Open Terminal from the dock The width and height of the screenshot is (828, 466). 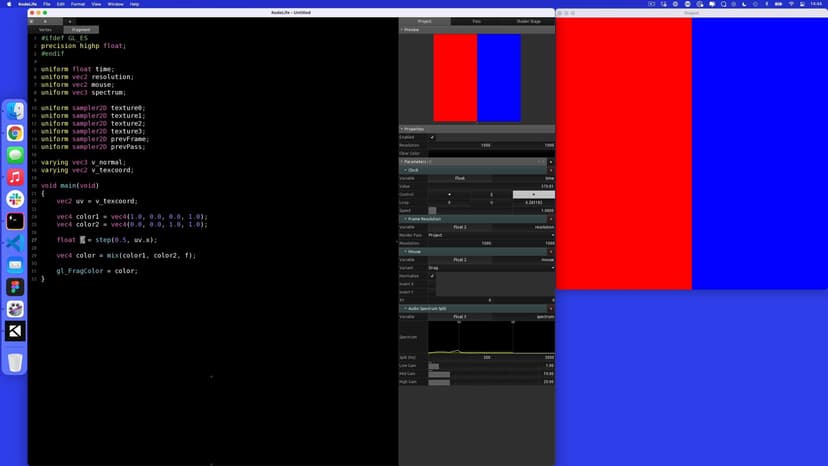(x=15, y=221)
